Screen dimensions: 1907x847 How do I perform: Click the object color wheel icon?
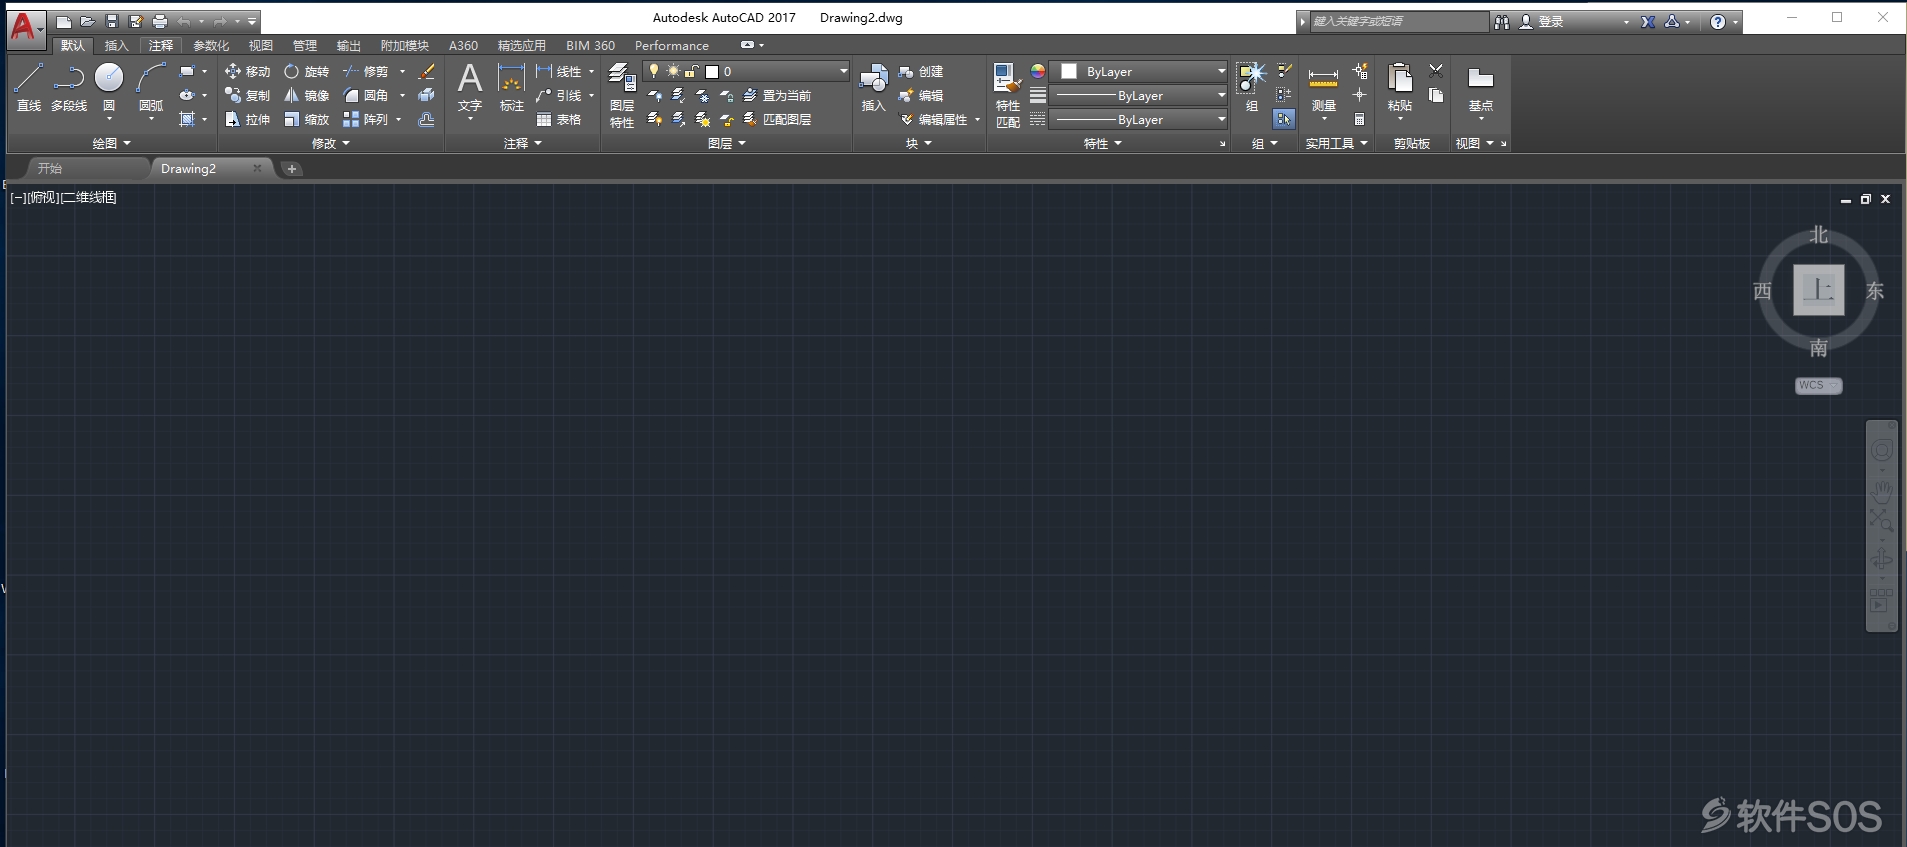click(x=1038, y=71)
